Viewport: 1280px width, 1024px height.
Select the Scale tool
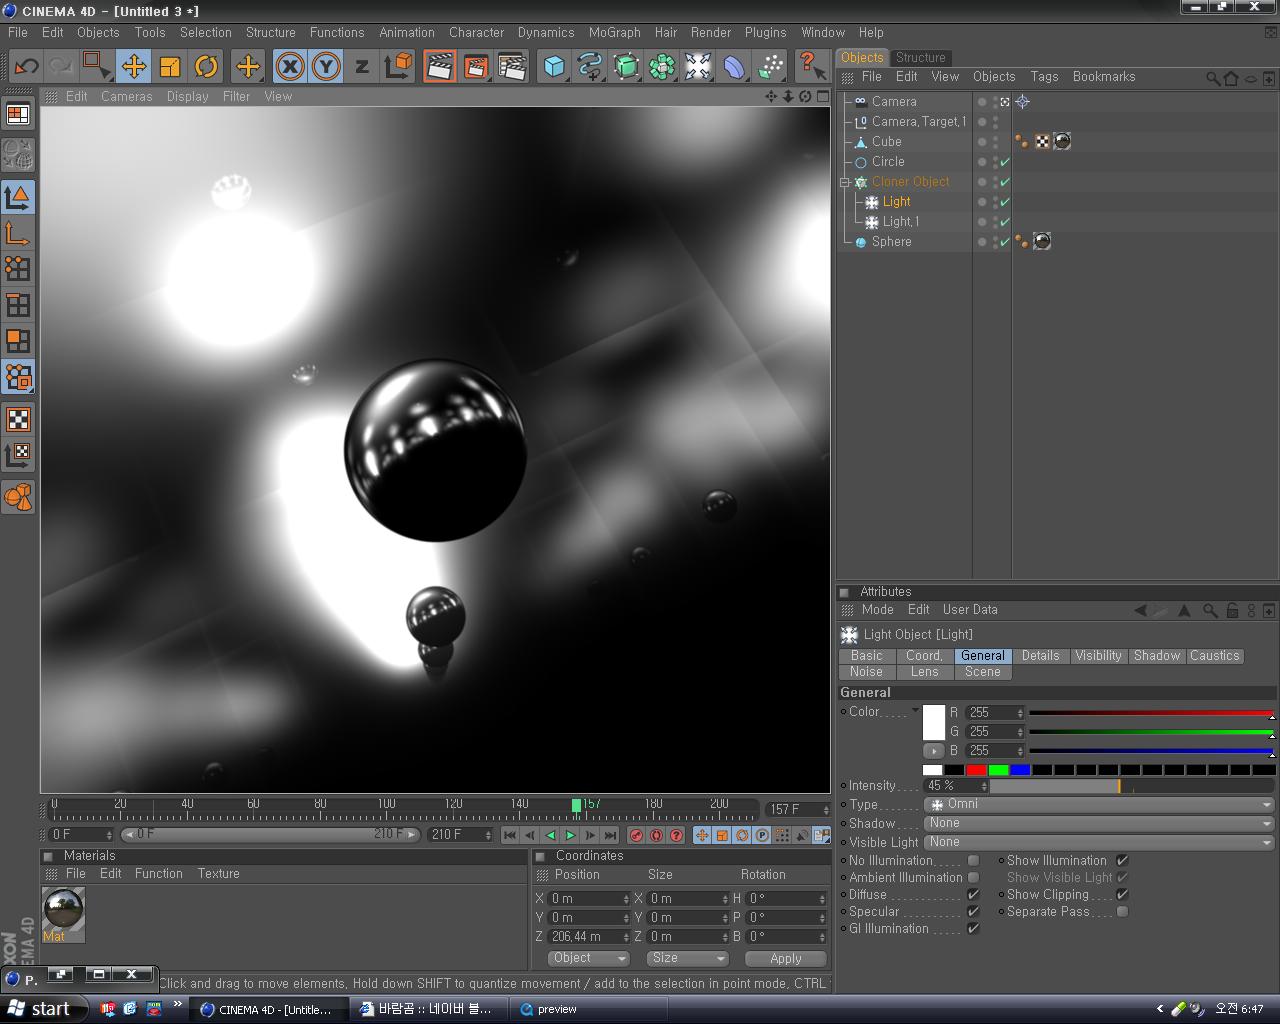click(169, 67)
